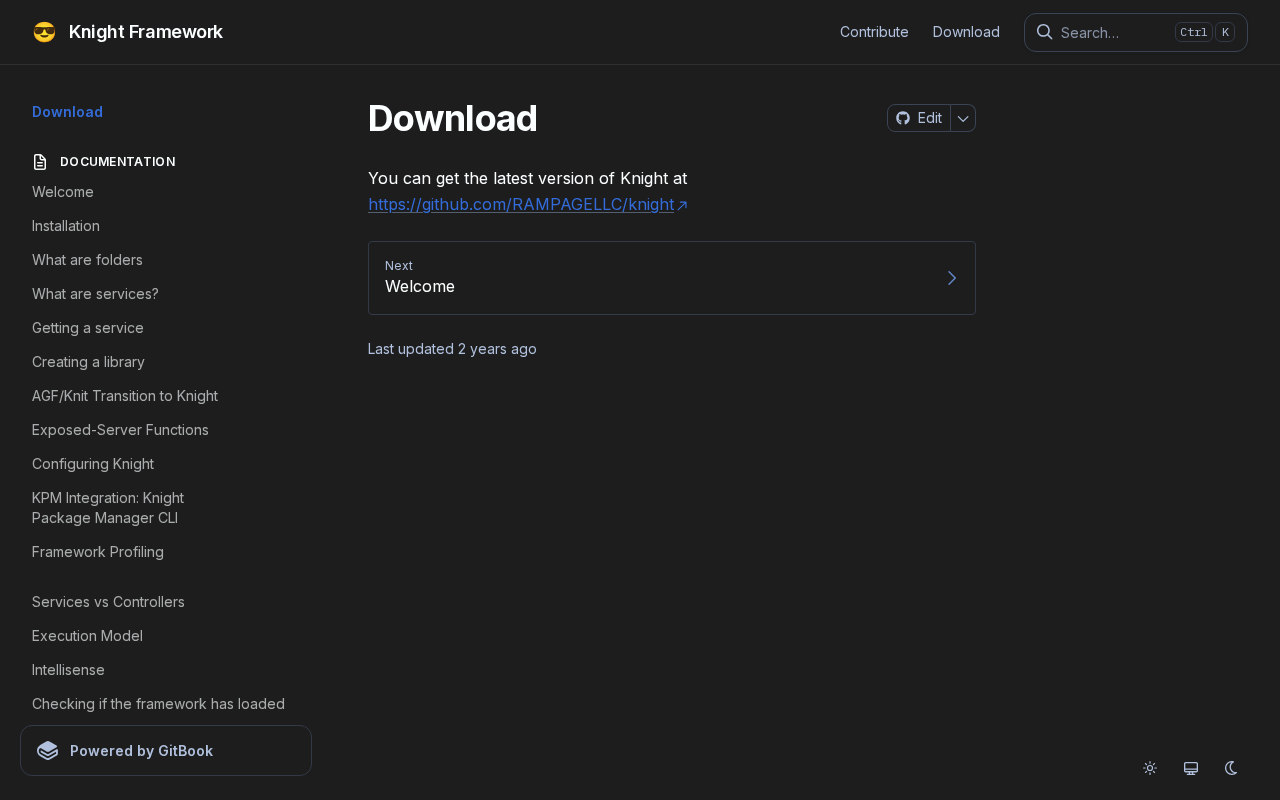Click the chevron on the Next Welcome card

[x=951, y=278]
